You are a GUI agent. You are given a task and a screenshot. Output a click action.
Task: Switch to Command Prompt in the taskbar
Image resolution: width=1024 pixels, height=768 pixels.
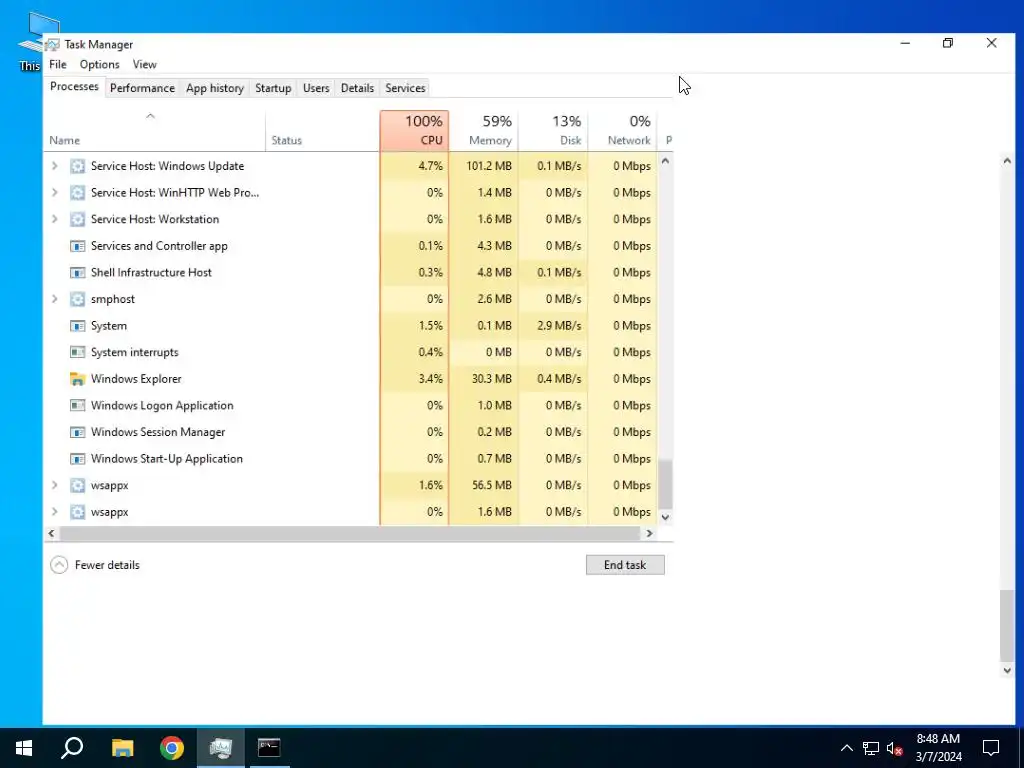(x=269, y=748)
